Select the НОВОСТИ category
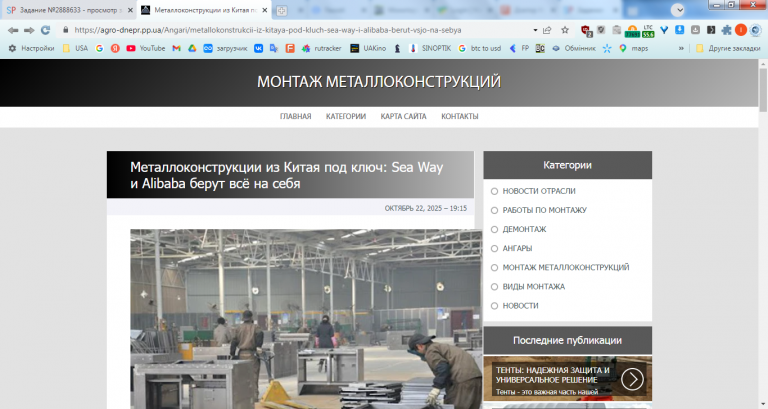The height and width of the screenshot is (409, 768). click(x=520, y=306)
